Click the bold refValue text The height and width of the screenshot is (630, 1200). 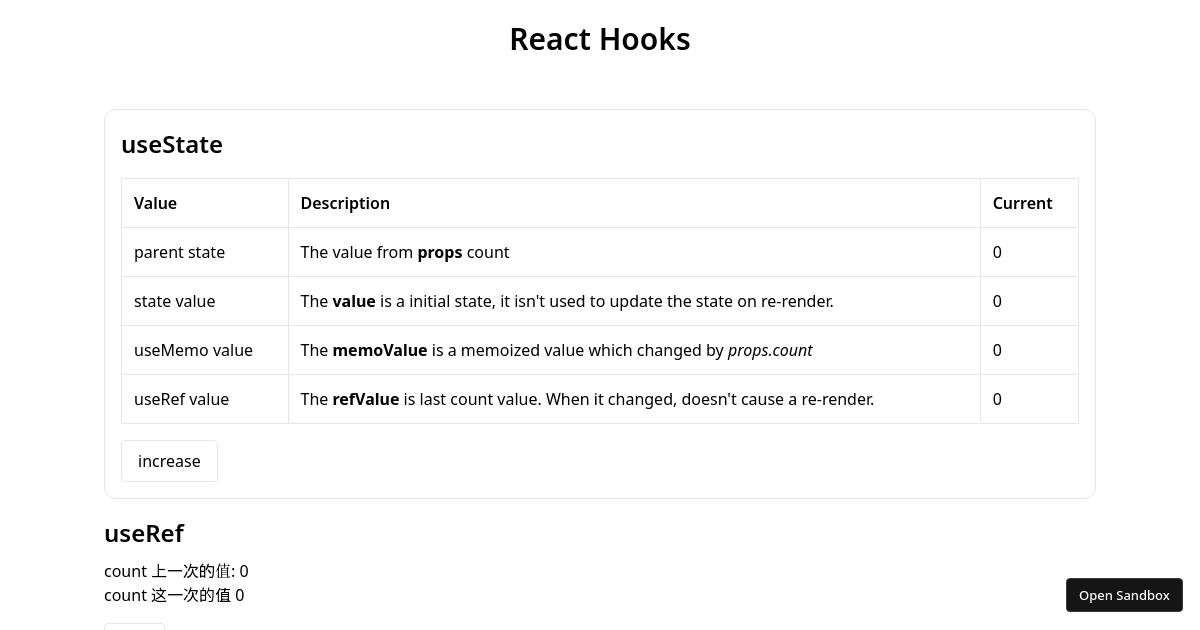tap(366, 399)
